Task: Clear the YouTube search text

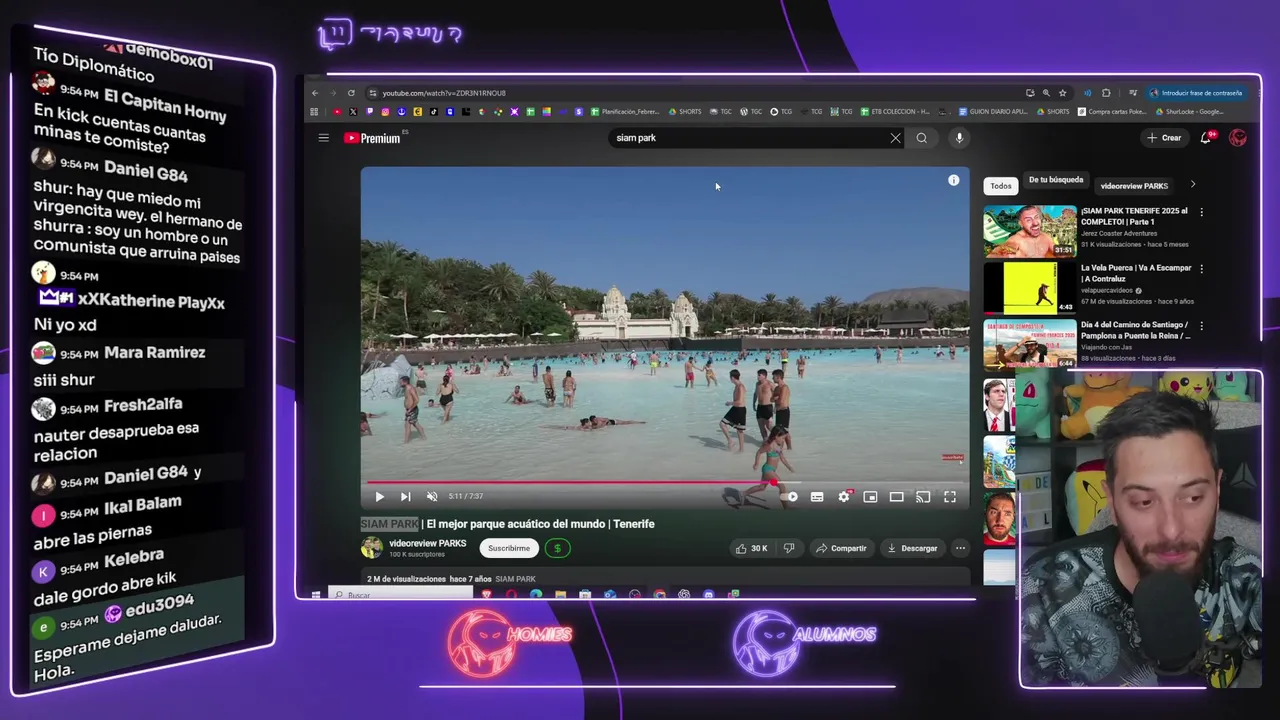Action: 895,138
